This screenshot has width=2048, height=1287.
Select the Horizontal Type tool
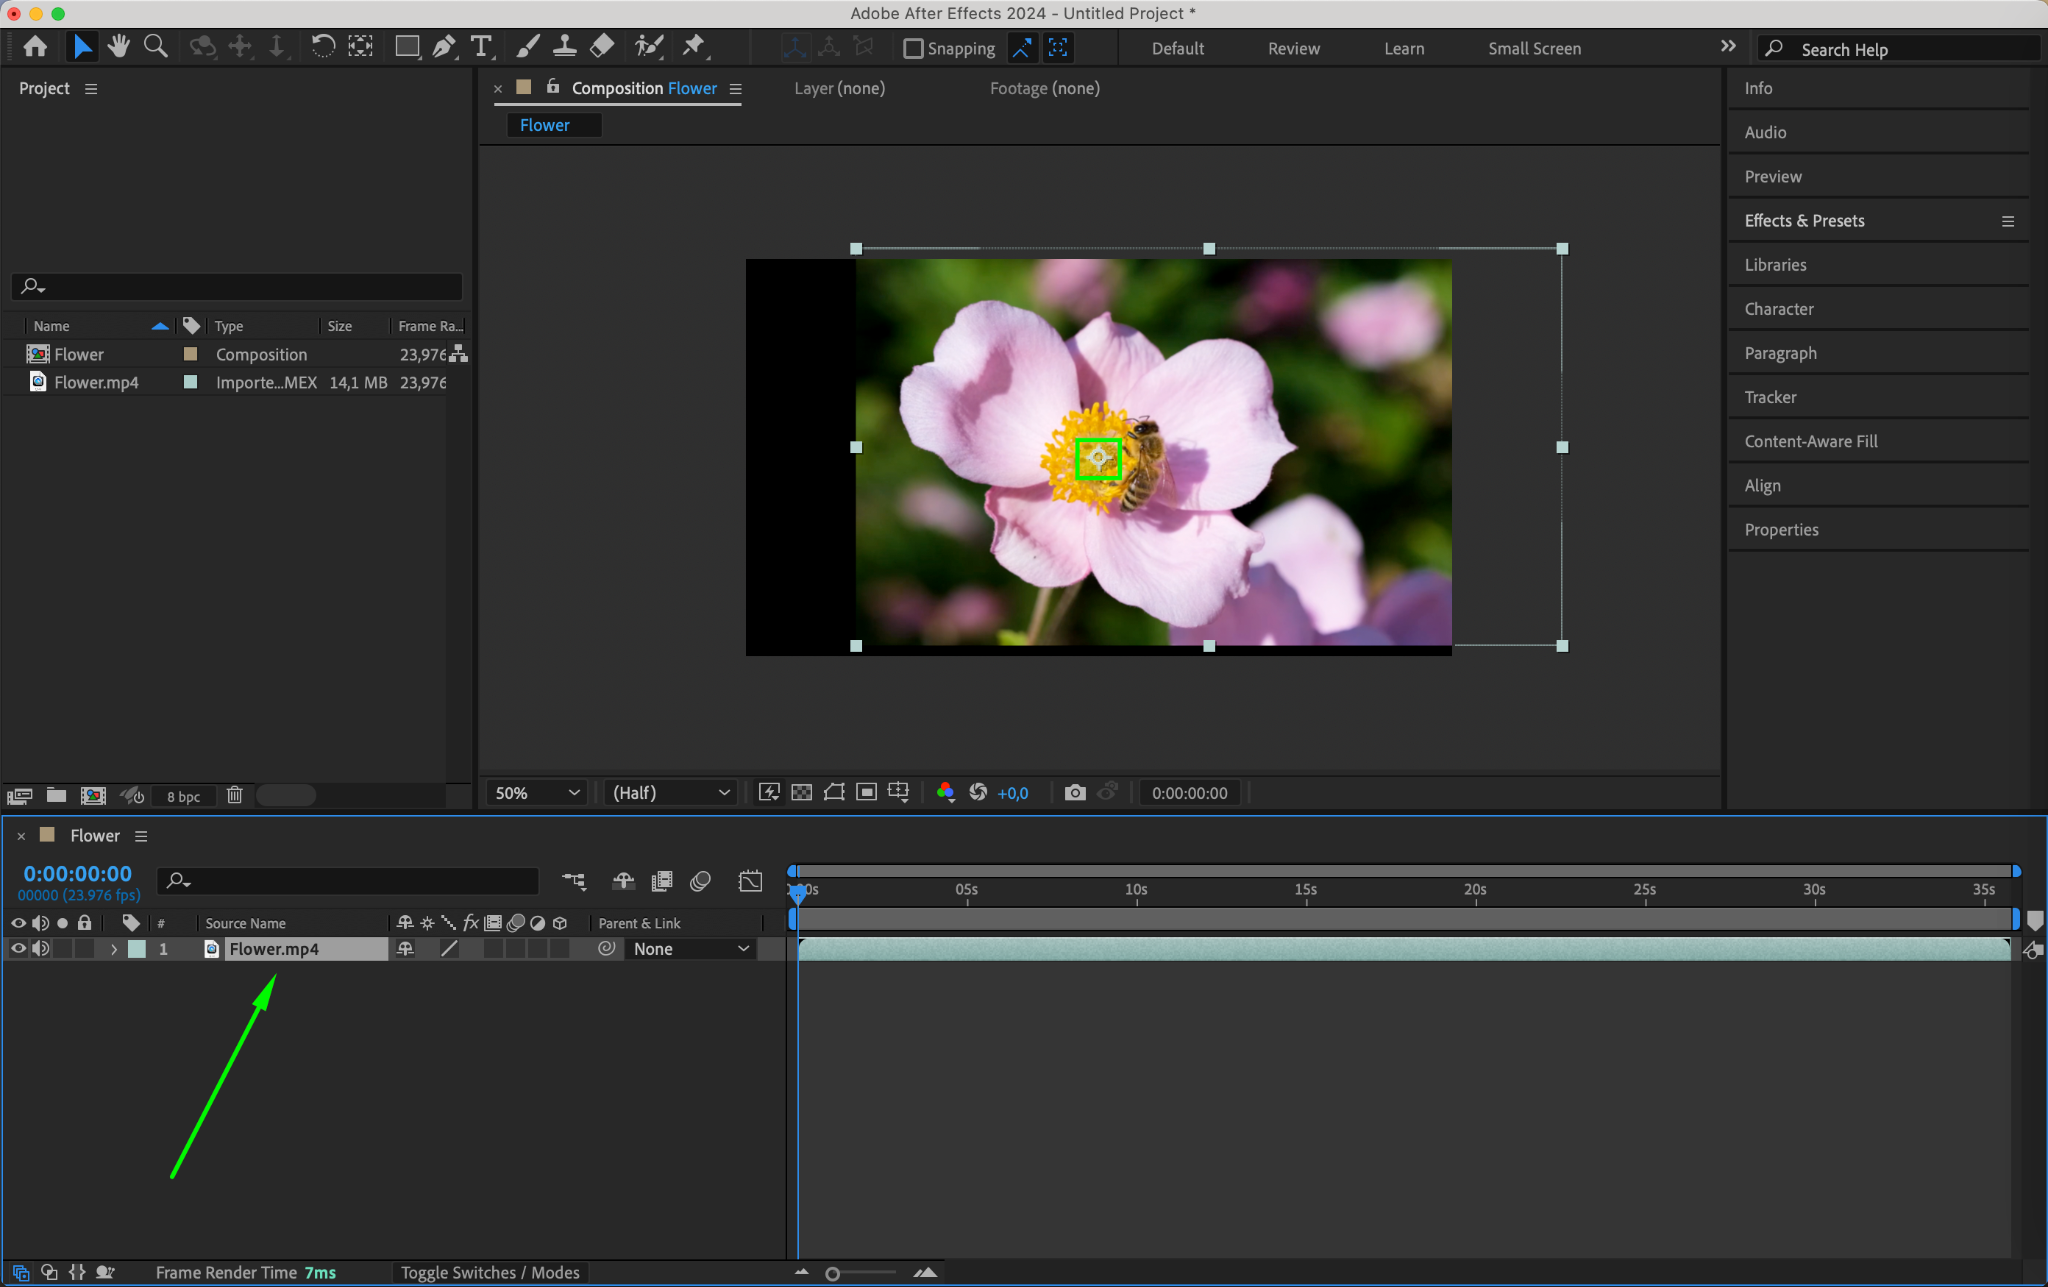pos(482,46)
